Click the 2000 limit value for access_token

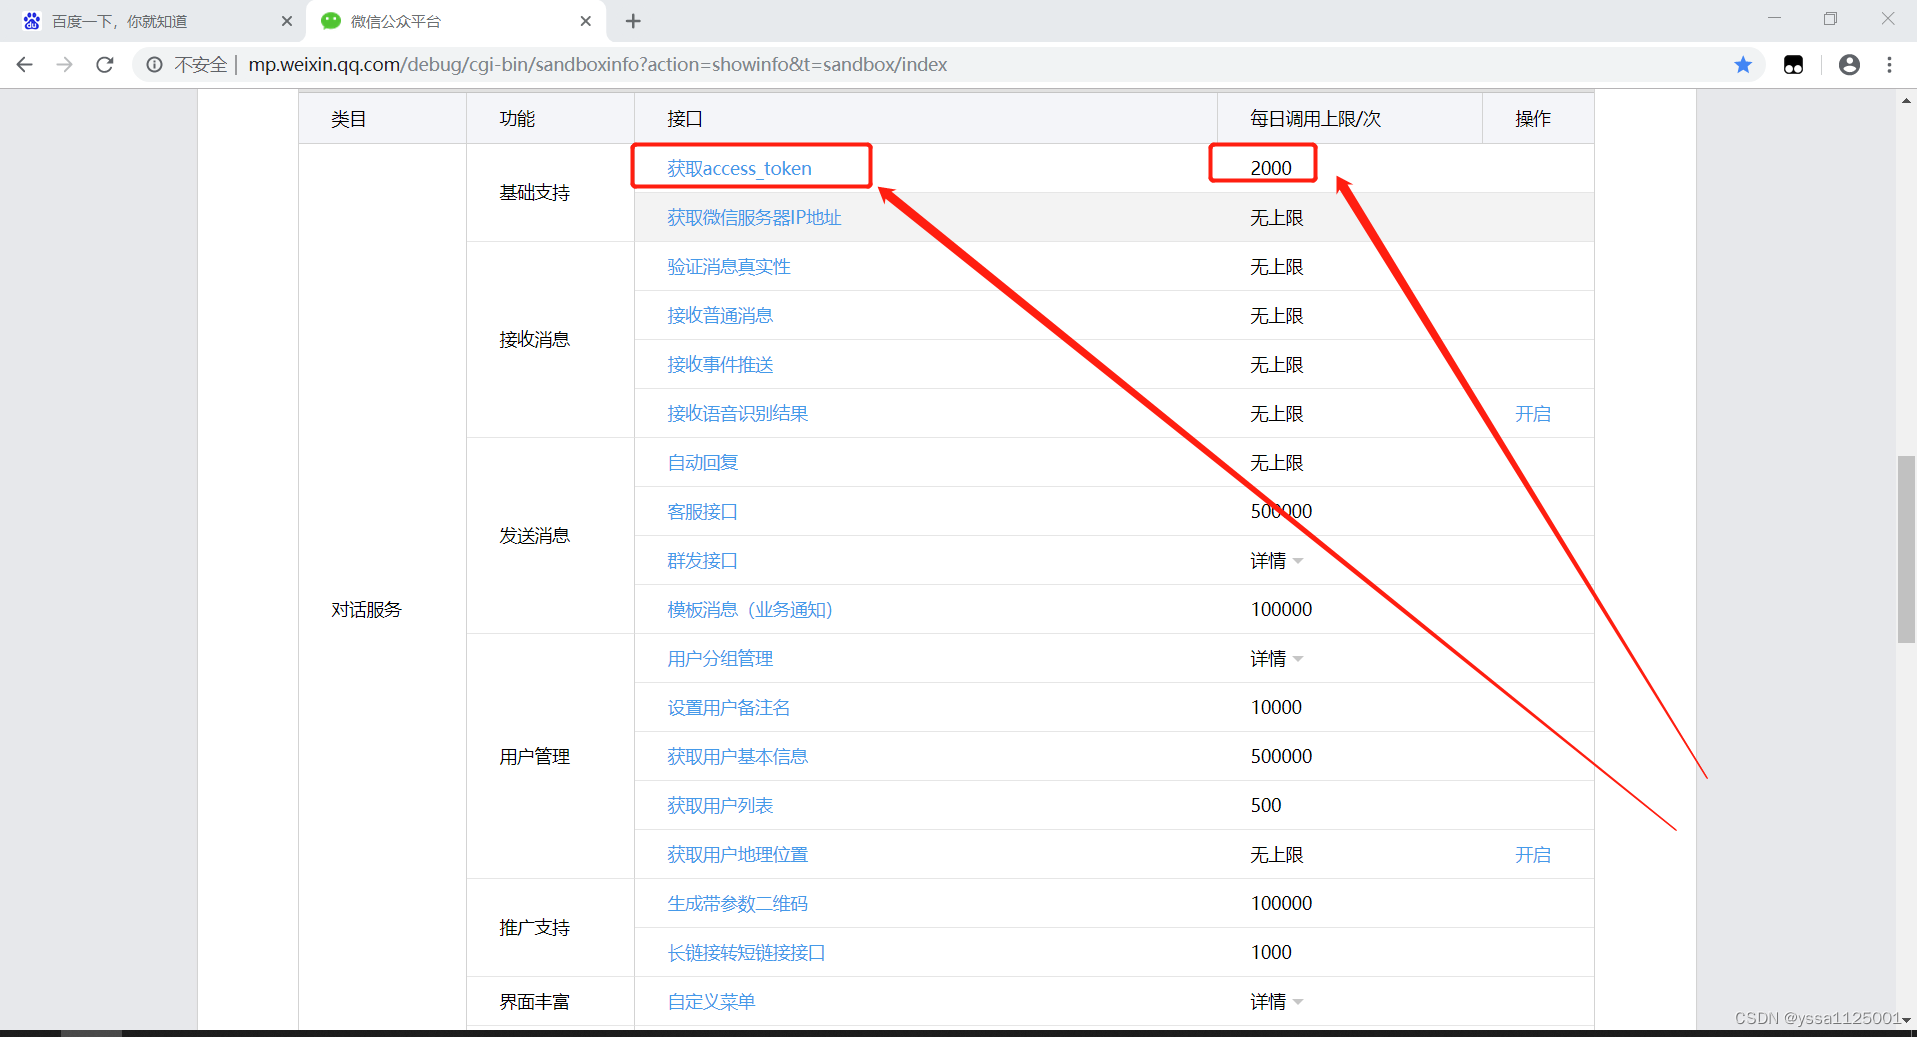point(1271,168)
